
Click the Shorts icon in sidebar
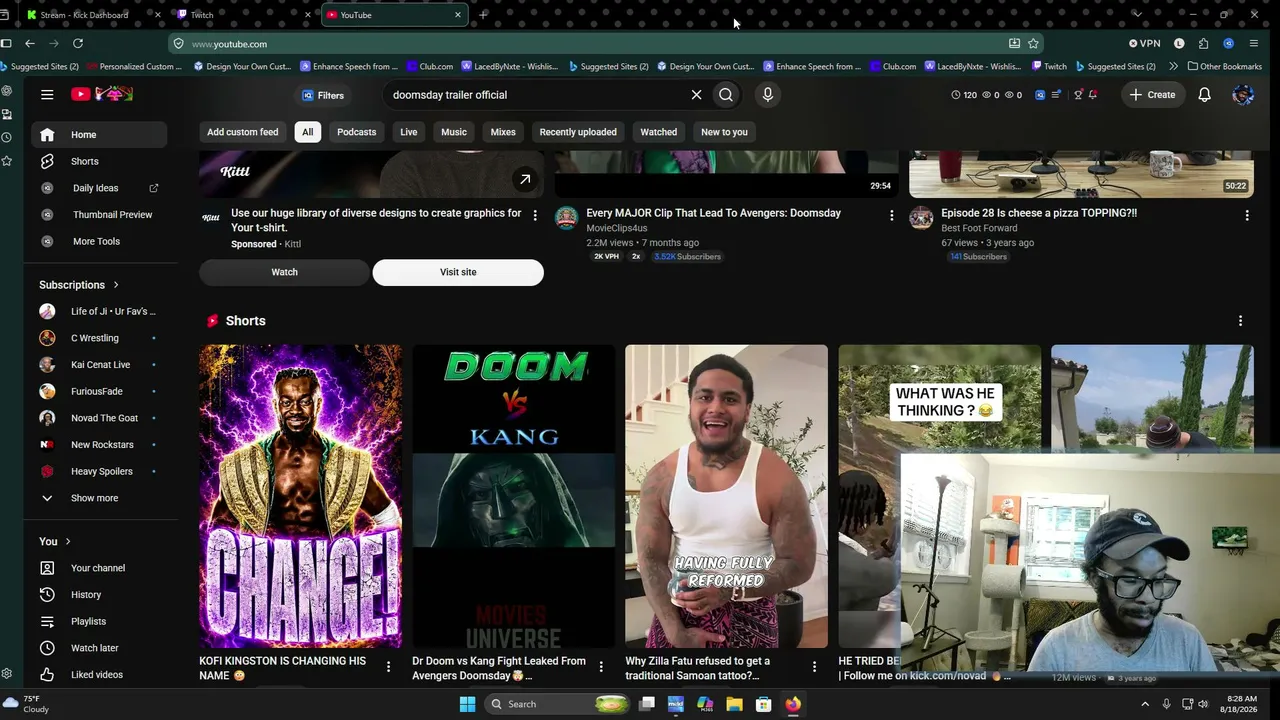[47, 161]
